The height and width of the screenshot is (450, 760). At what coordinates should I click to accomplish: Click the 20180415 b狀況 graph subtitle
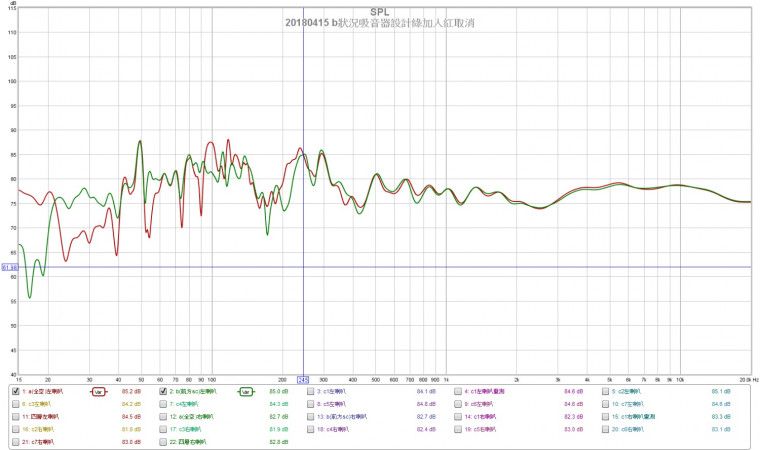(x=380, y=23)
